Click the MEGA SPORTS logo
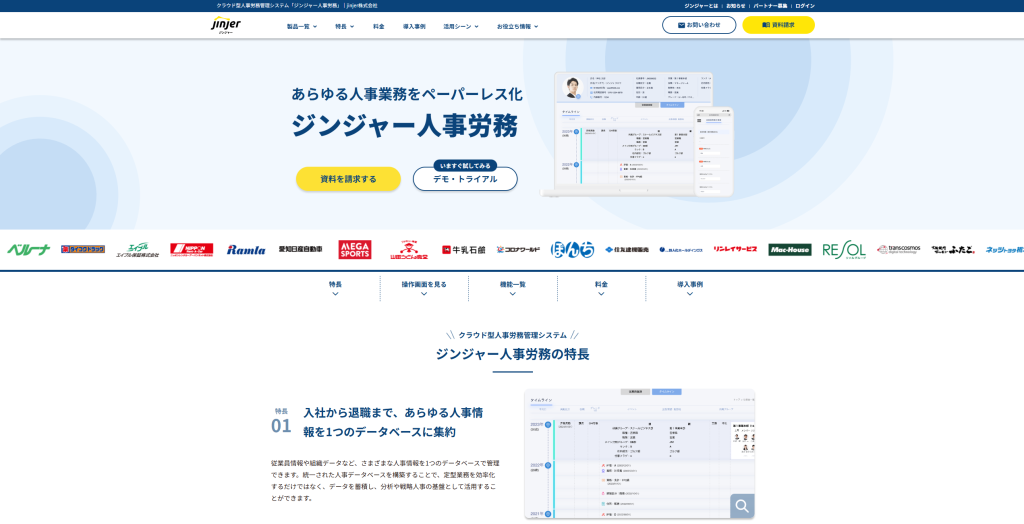 tap(354, 249)
